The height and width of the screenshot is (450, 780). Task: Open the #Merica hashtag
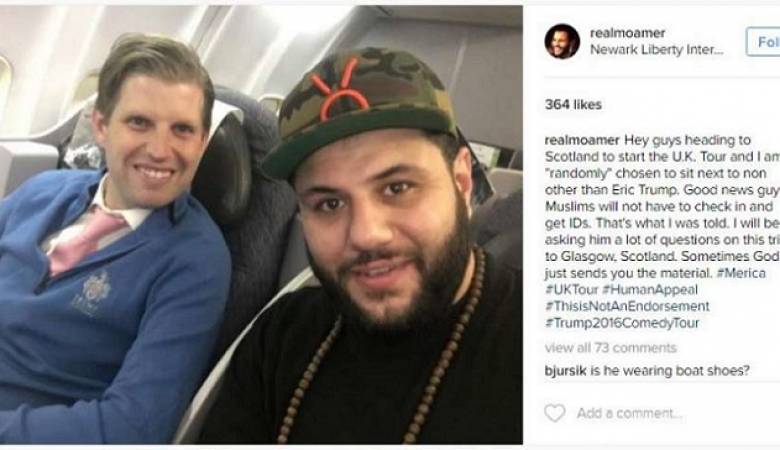pyautogui.click(x=741, y=273)
